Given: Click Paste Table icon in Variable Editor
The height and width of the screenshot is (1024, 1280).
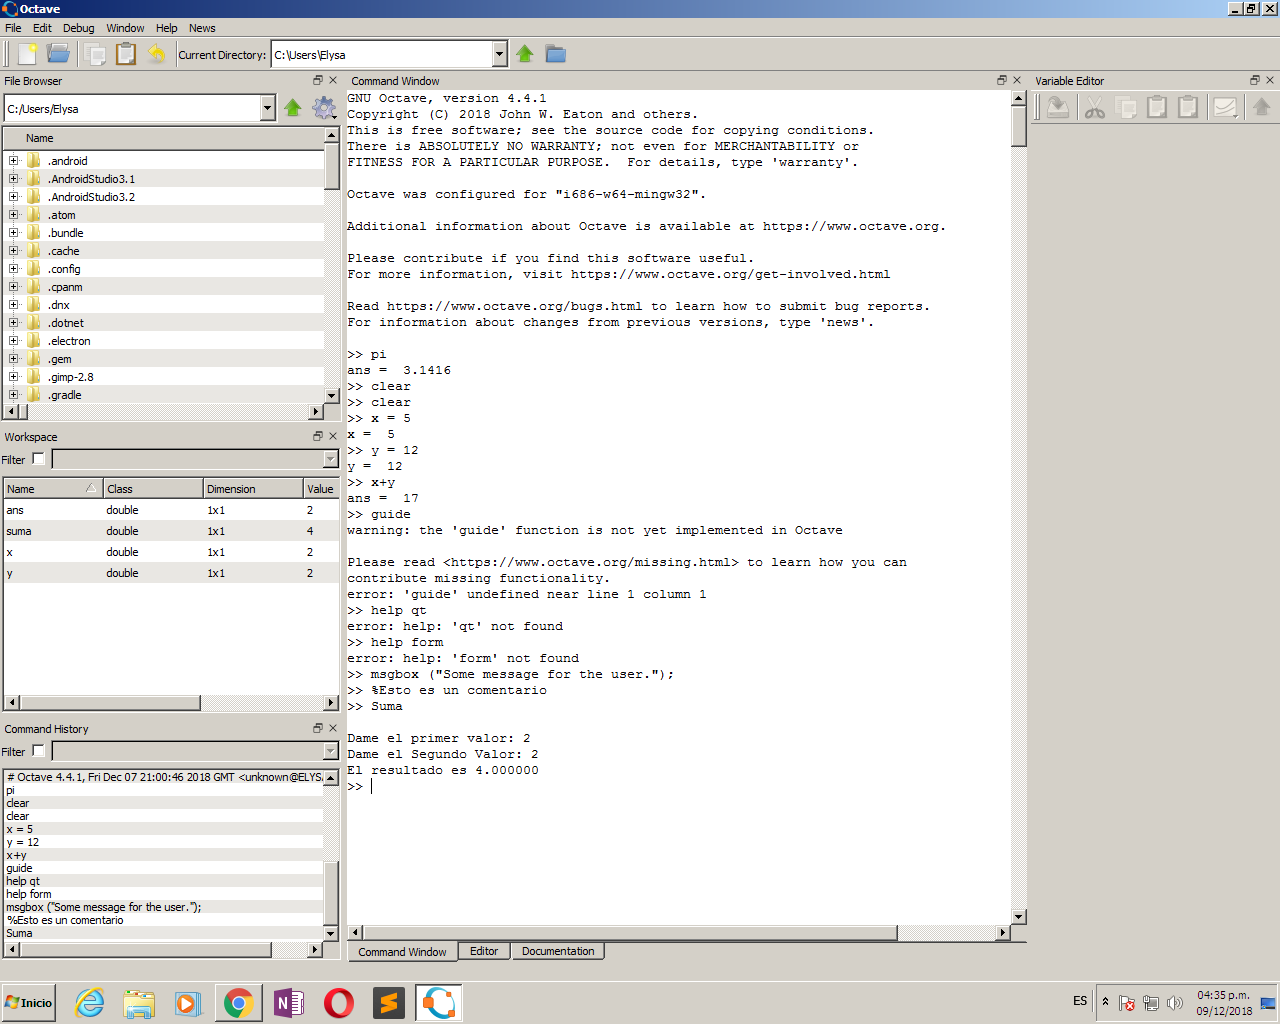Looking at the screenshot, I should [1188, 107].
